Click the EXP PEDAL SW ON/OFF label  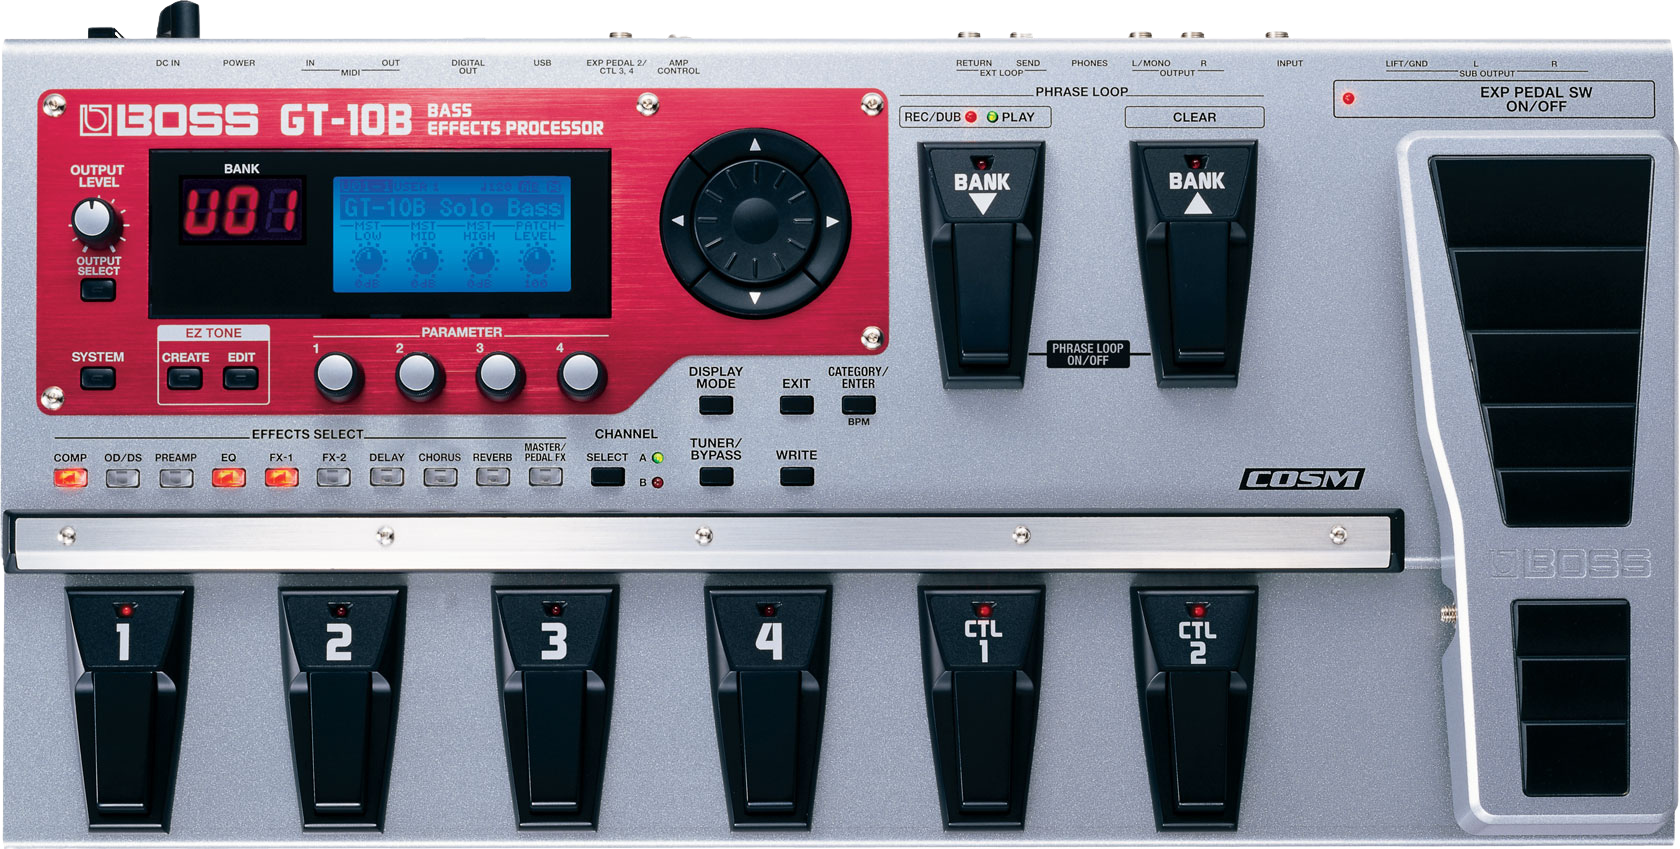1536,99
